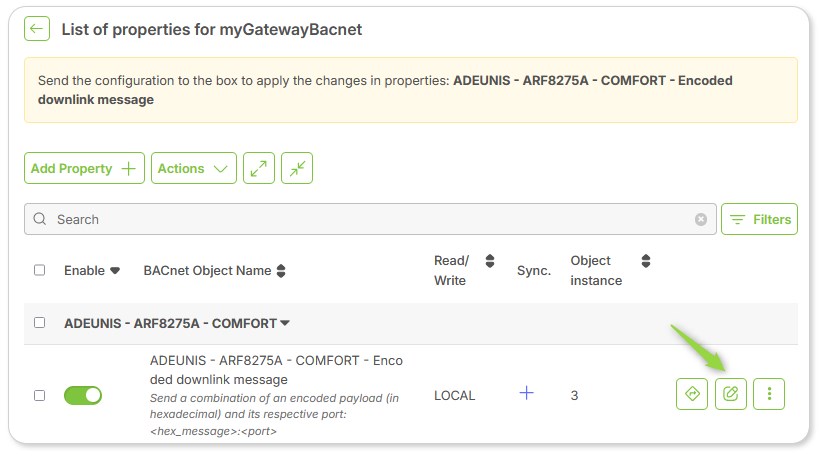819x456 pixels.
Task: Tick the select-all checkbox in the table header
Action: (x=39, y=270)
